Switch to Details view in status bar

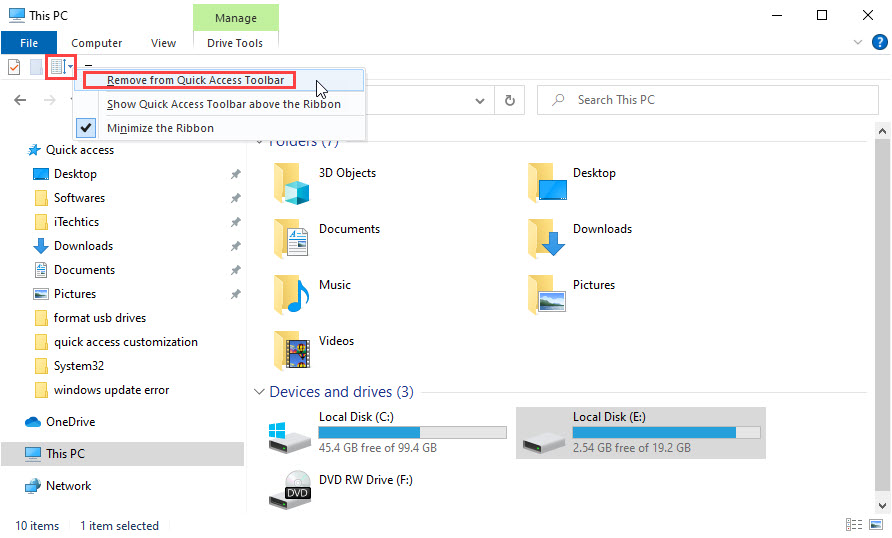[x=854, y=524]
